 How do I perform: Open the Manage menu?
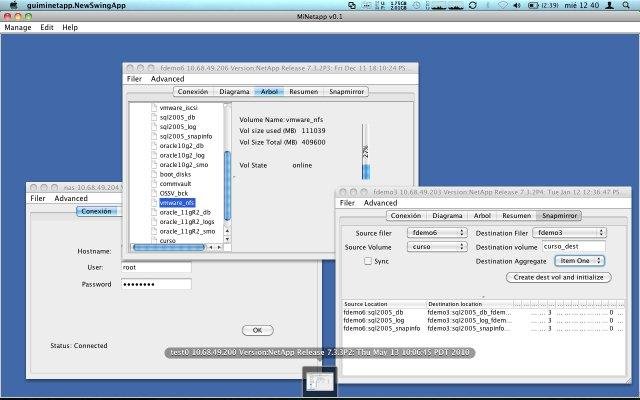coord(18,27)
